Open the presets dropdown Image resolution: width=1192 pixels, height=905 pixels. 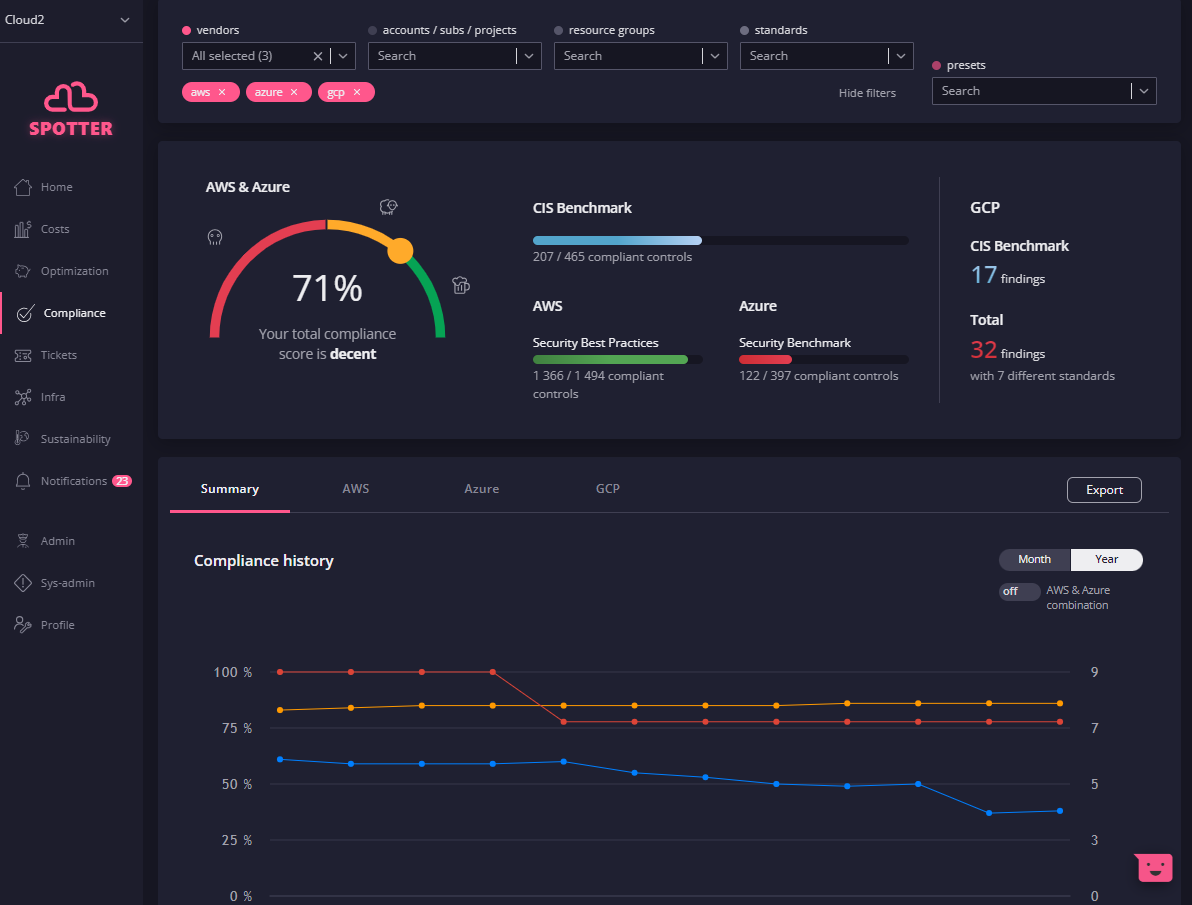1144,91
